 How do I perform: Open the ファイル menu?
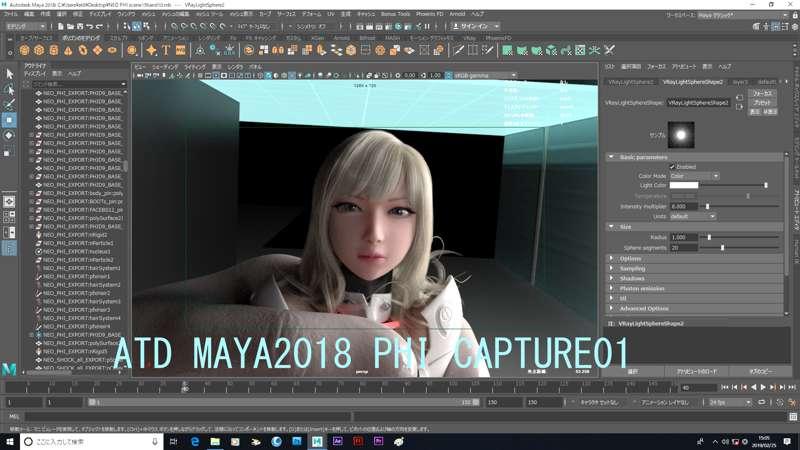(x=11, y=14)
